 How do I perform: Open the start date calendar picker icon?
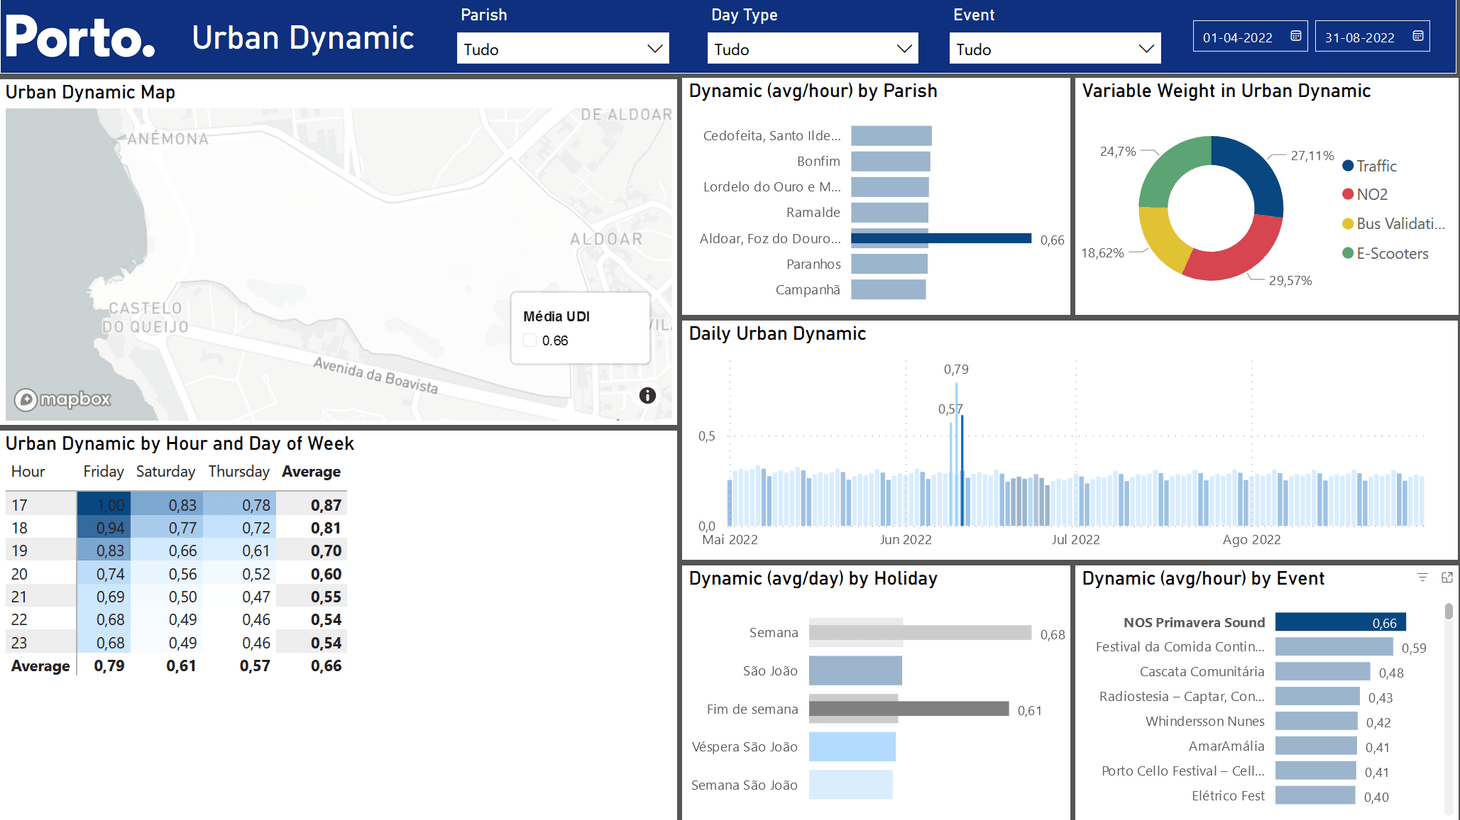point(1296,36)
